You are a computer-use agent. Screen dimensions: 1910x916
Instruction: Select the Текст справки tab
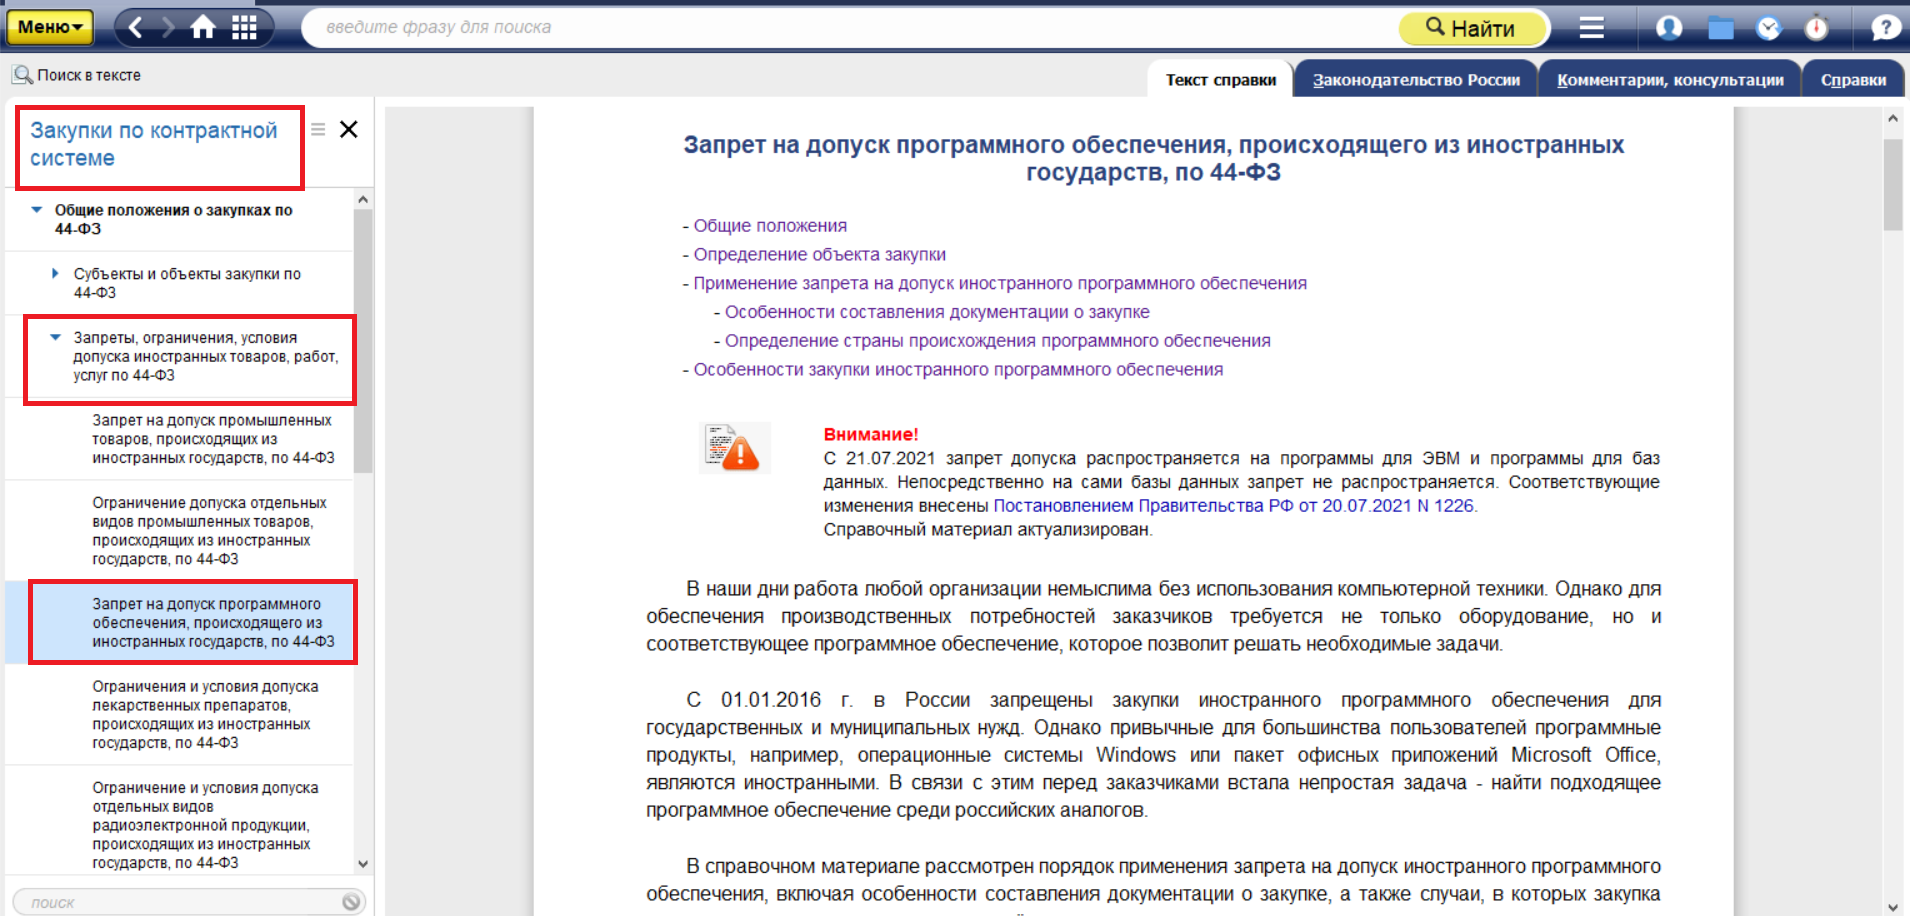coord(1220,80)
